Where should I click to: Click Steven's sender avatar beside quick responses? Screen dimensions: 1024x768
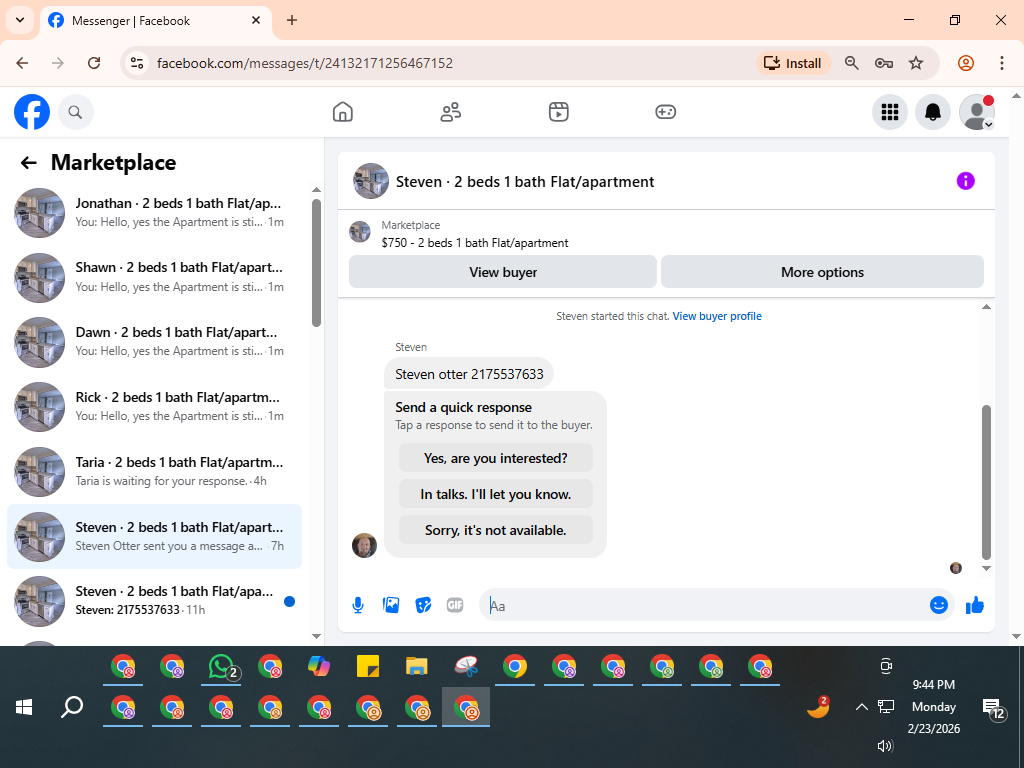coord(364,545)
